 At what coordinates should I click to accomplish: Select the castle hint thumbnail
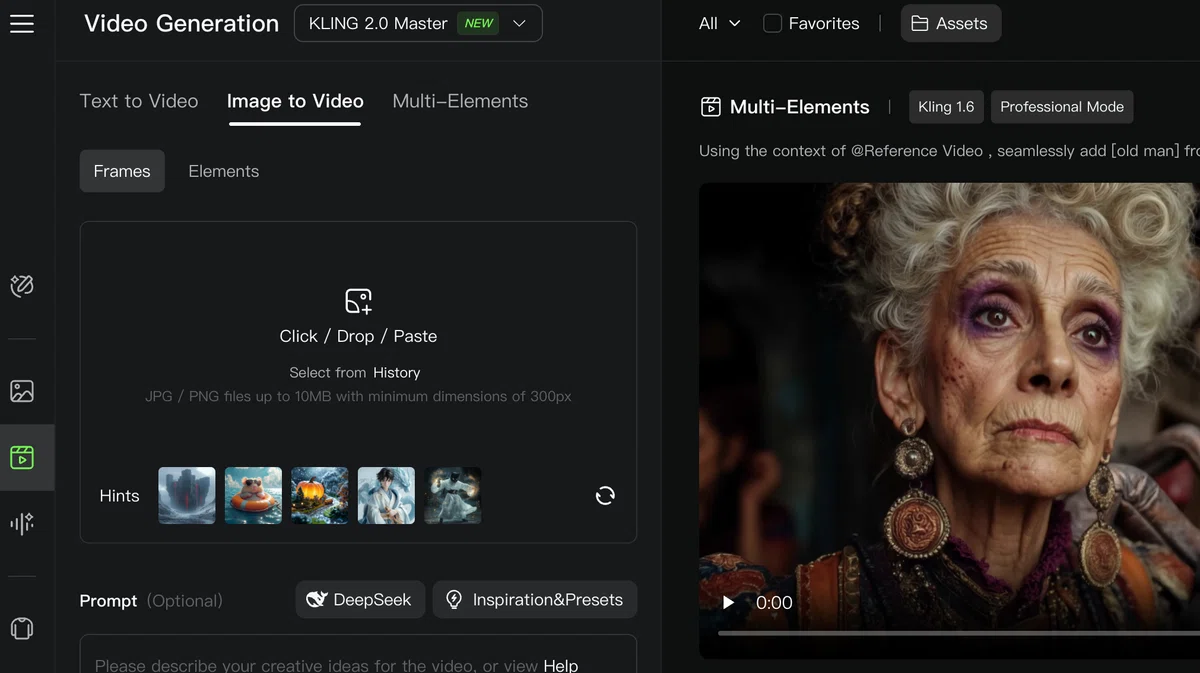pyautogui.click(x=187, y=496)
